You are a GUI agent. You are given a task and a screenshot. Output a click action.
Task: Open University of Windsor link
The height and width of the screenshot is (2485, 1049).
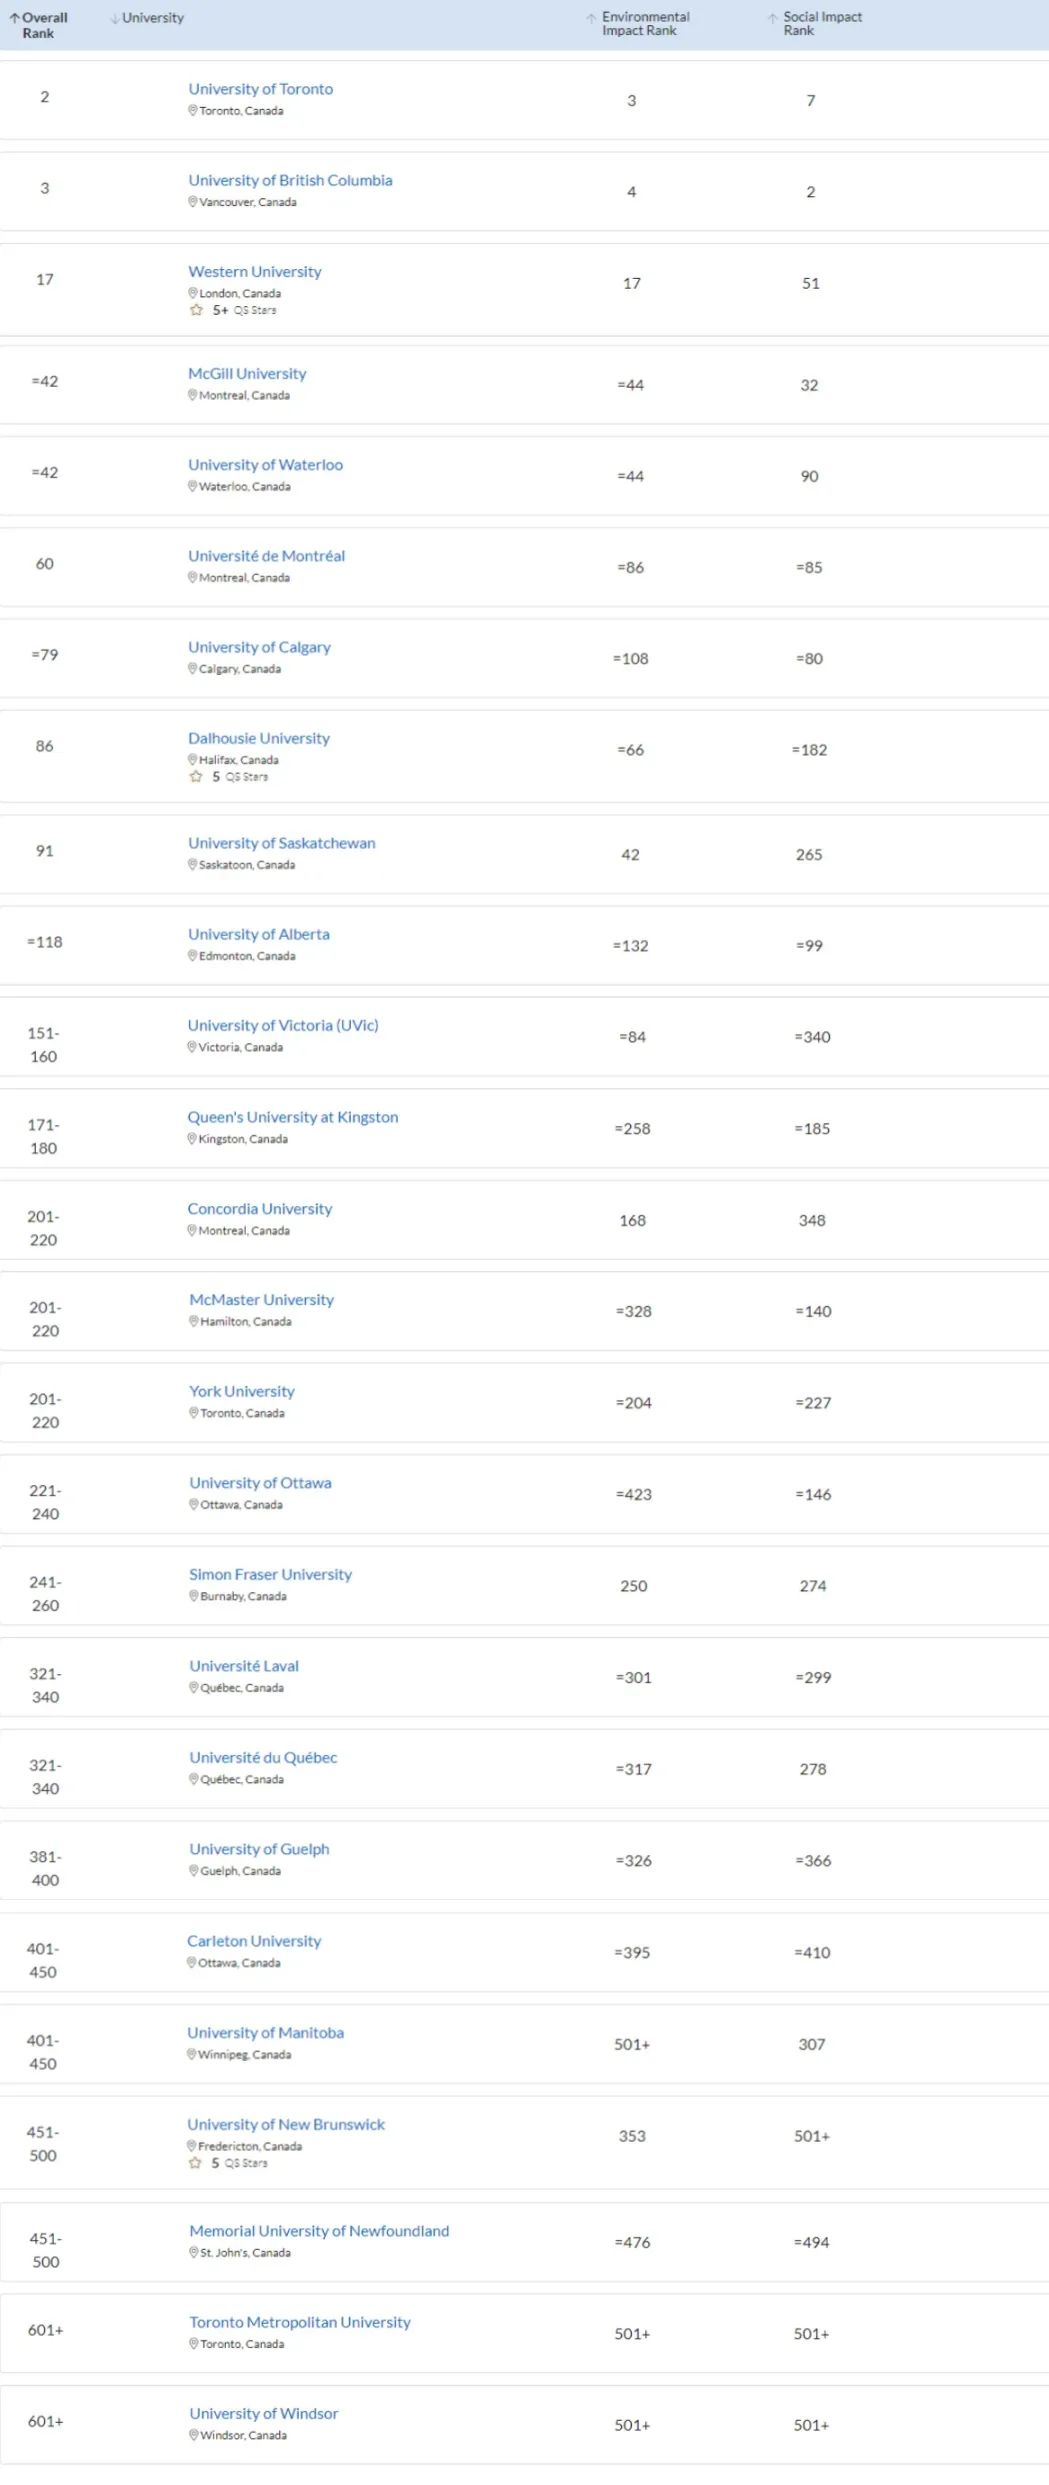tap(264, 2413)
